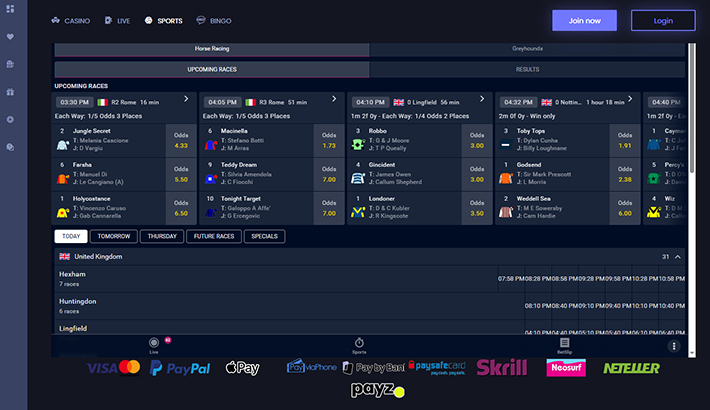Click the Join now button
The height and width of the screenshot is (410, 710).
coord(584,20)
